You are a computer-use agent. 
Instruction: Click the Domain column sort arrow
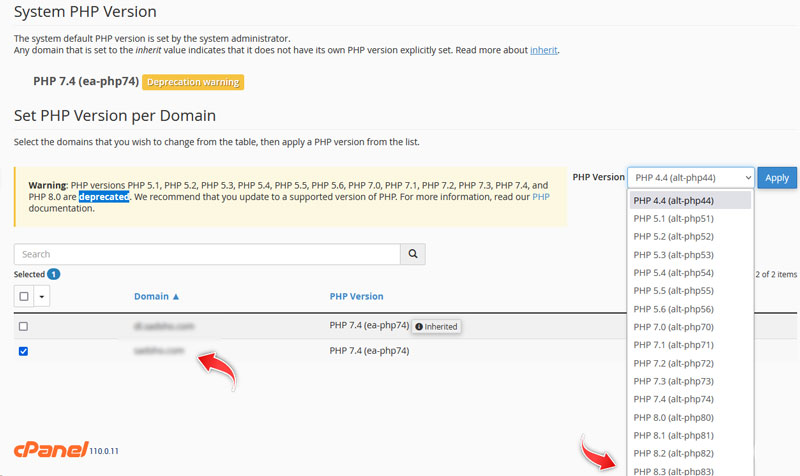pyautogui.click(x=176, y=296)
